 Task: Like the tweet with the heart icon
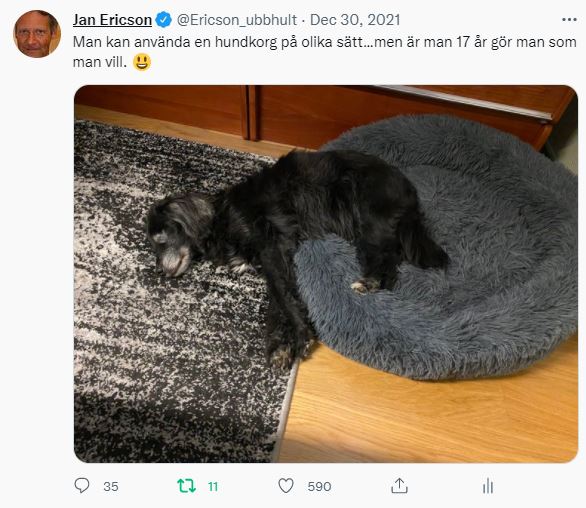286,486
